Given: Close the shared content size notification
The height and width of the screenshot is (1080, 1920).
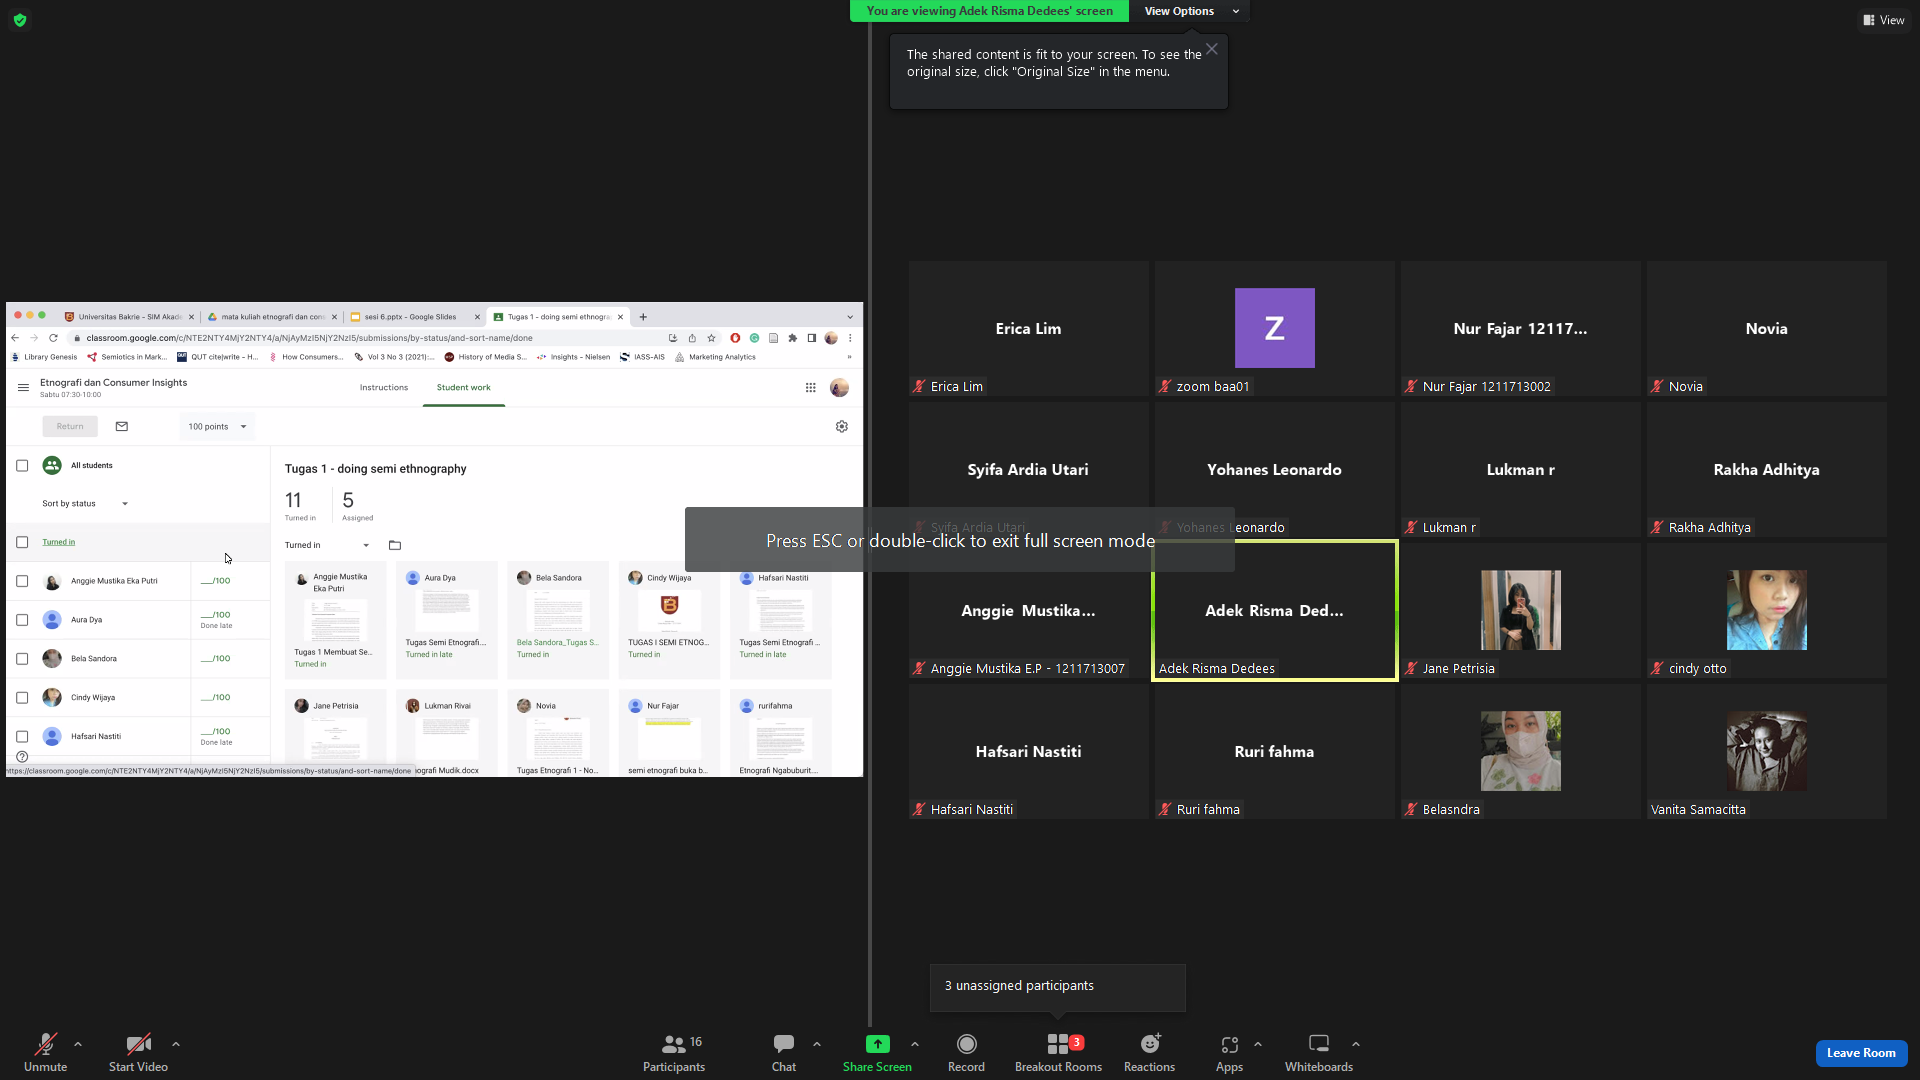Looking at the screenshot, I should click(1211, 49).
